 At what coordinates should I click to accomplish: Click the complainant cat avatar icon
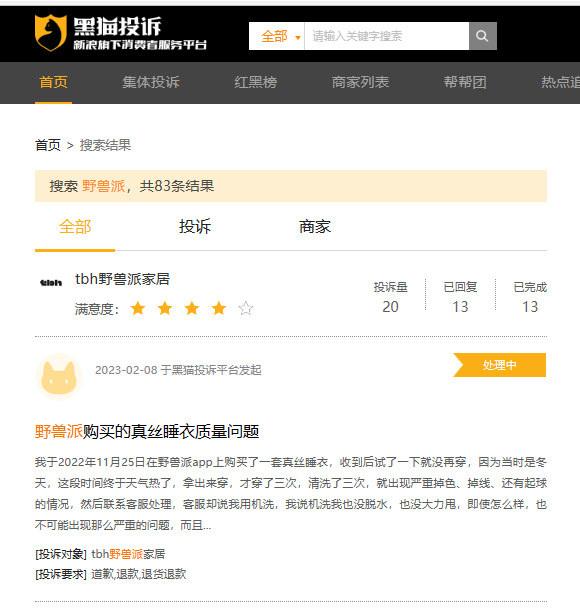point(59,377)
